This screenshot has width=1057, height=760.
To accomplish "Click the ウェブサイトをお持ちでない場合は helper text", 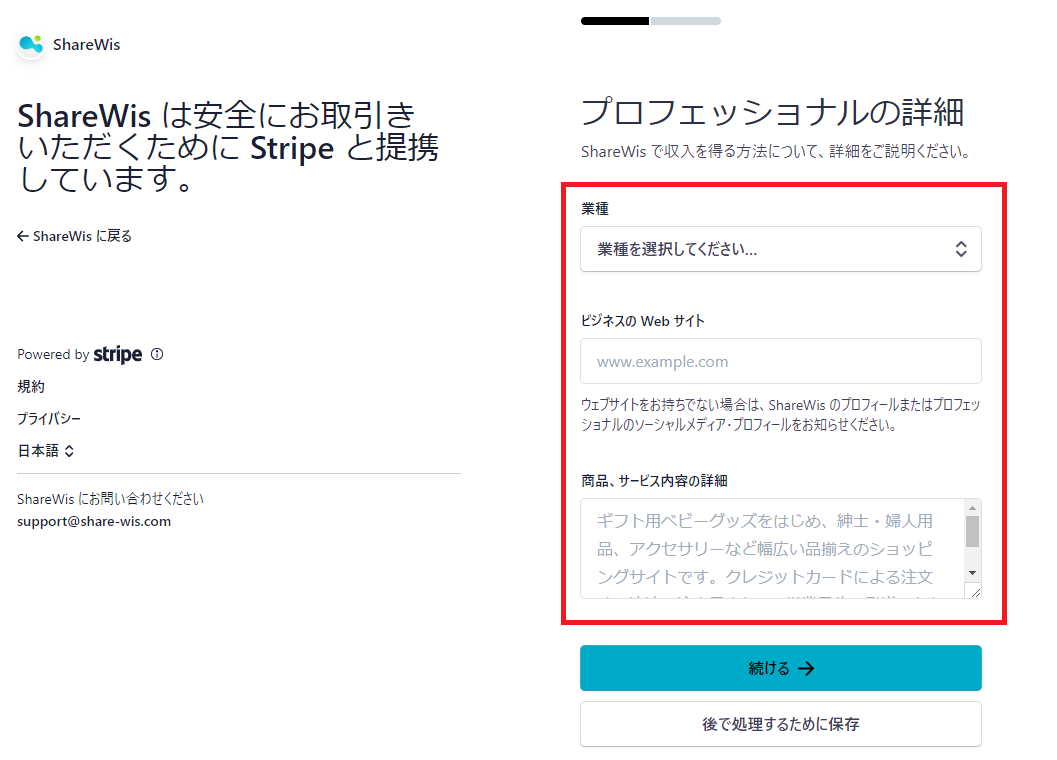I will click(781, 415).
